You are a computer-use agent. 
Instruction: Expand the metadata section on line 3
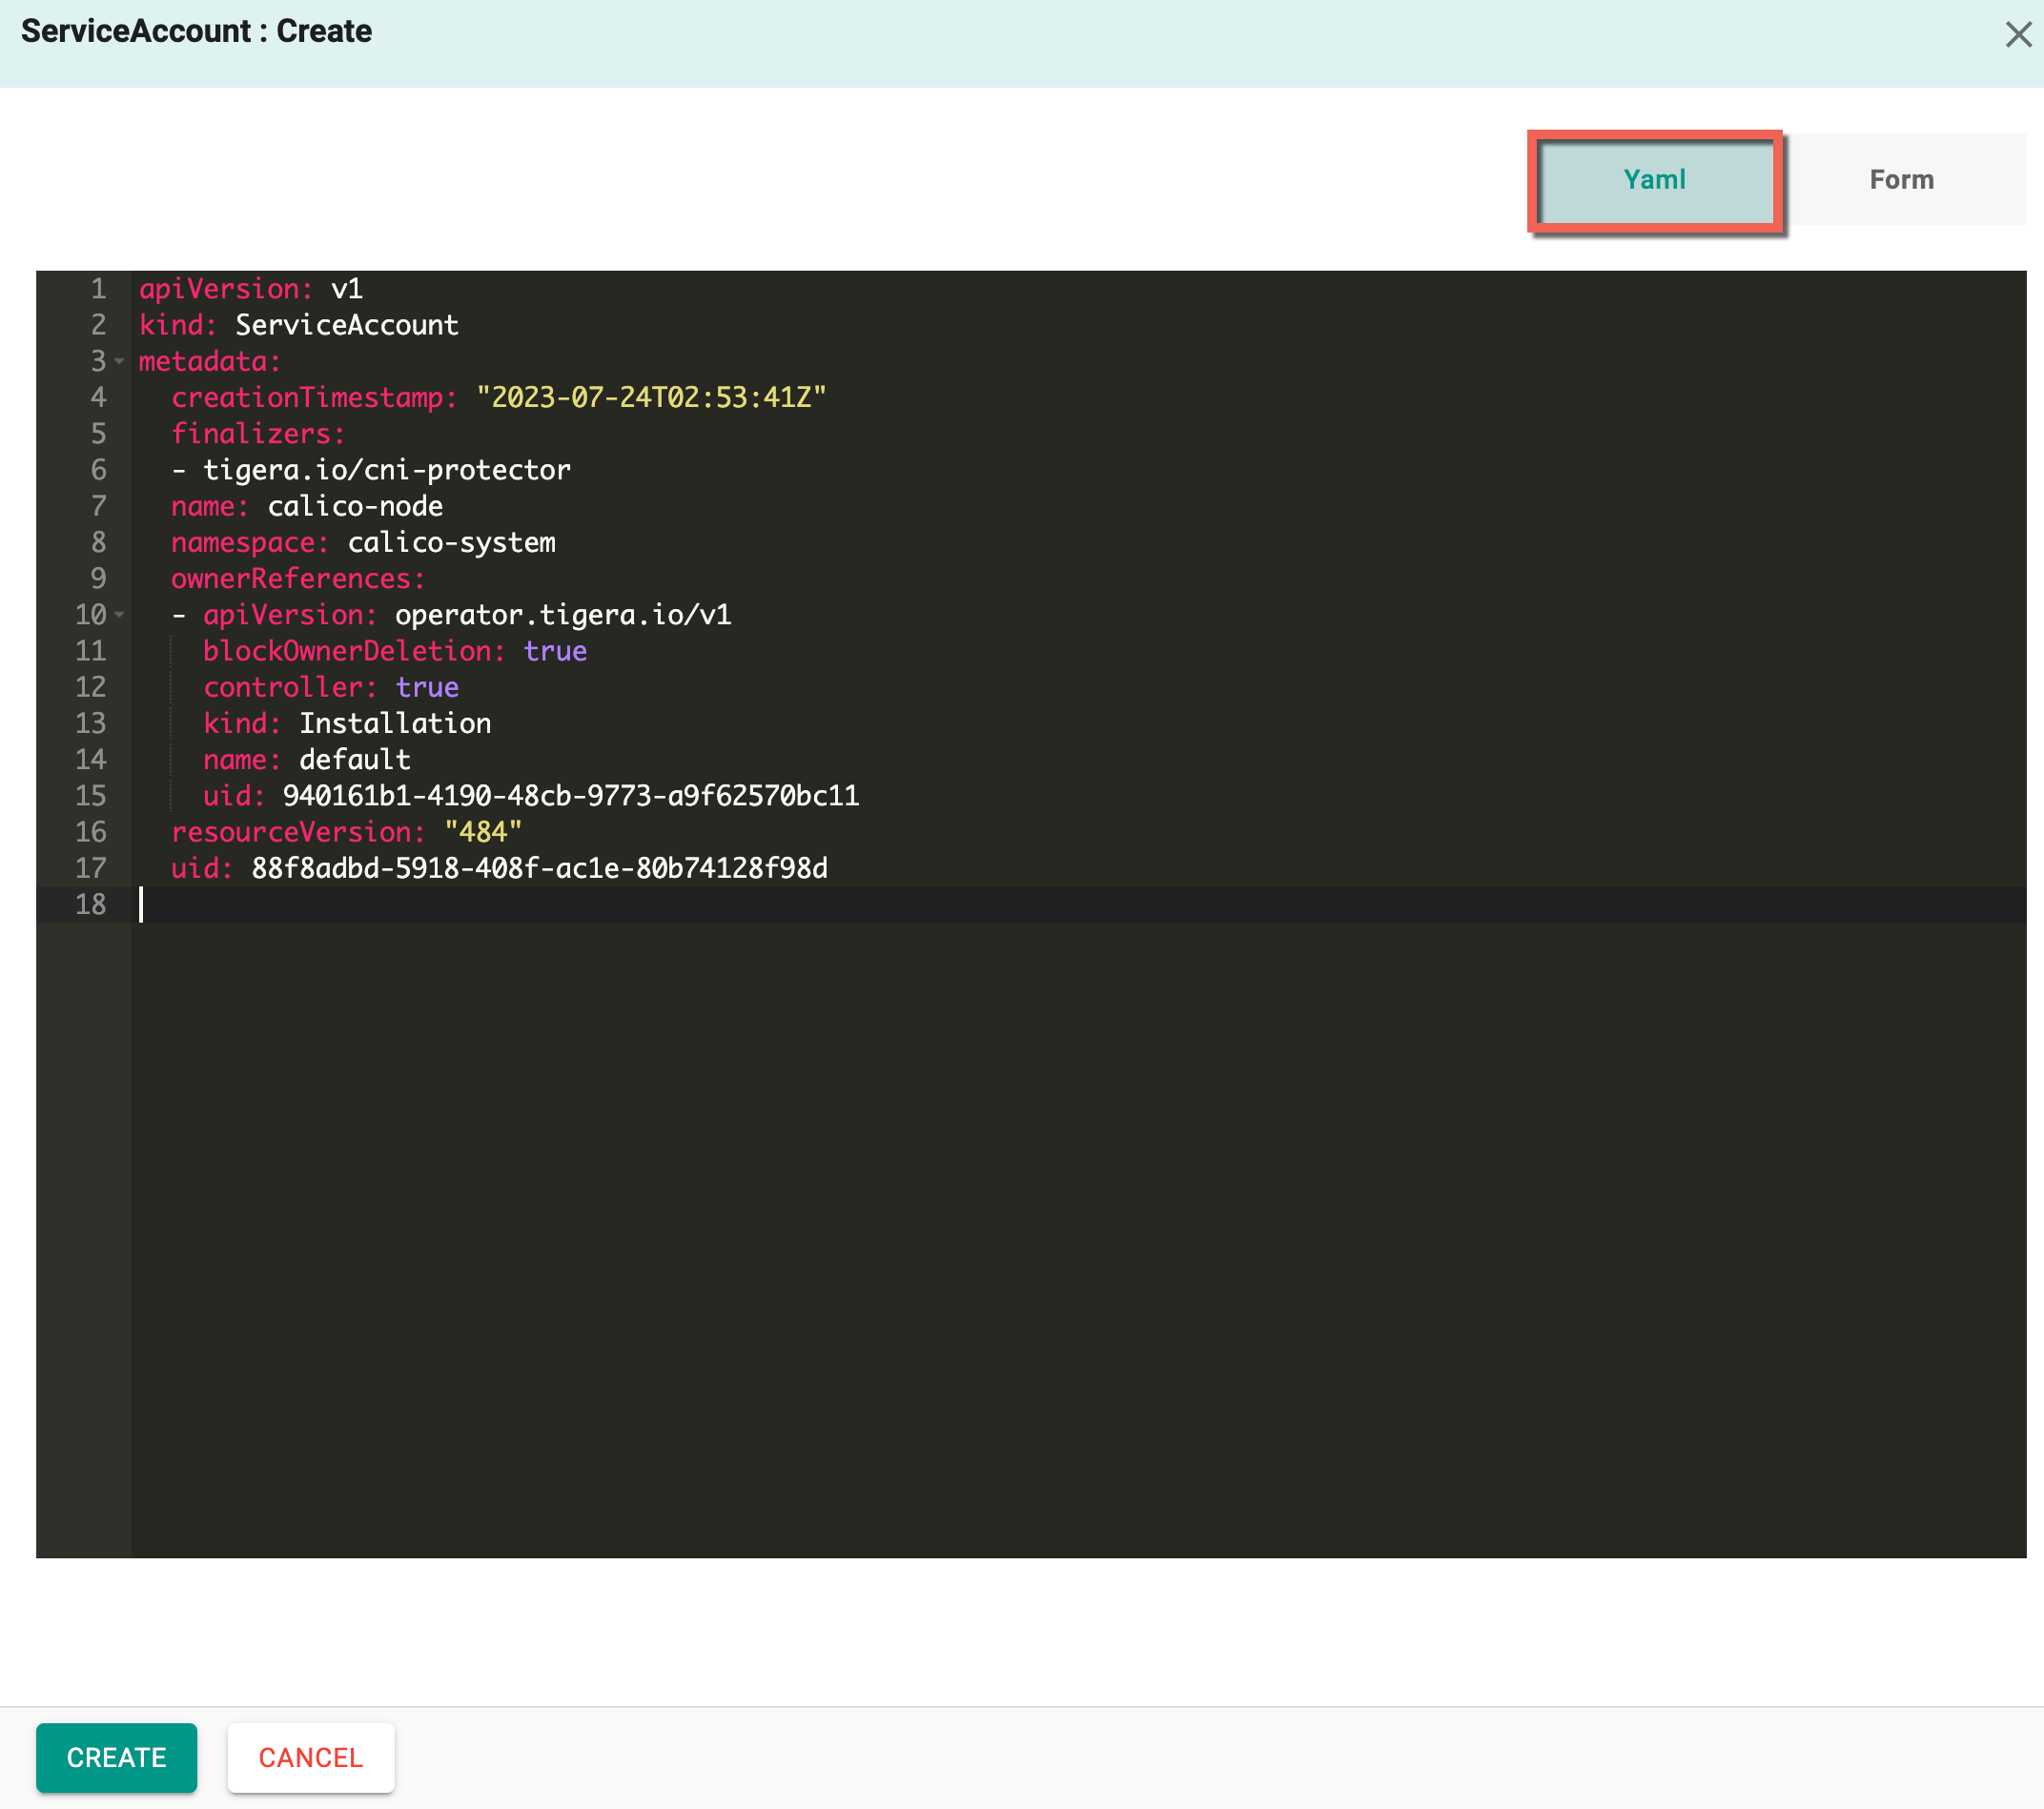pyautogui.click(x=117, y=361)
